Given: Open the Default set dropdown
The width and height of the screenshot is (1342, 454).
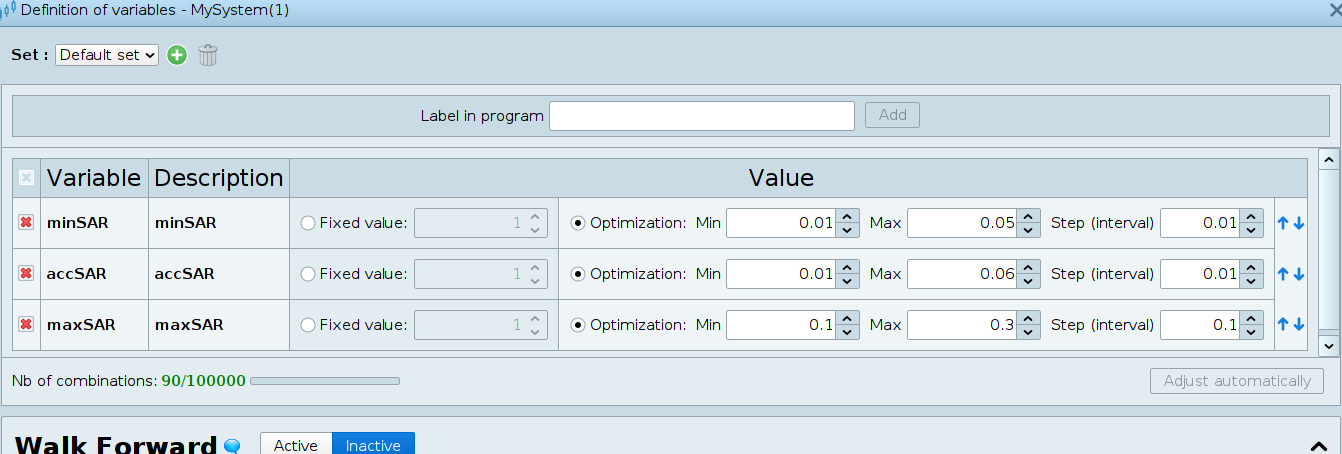Looking at the screenshot, I should pos(107,55).
